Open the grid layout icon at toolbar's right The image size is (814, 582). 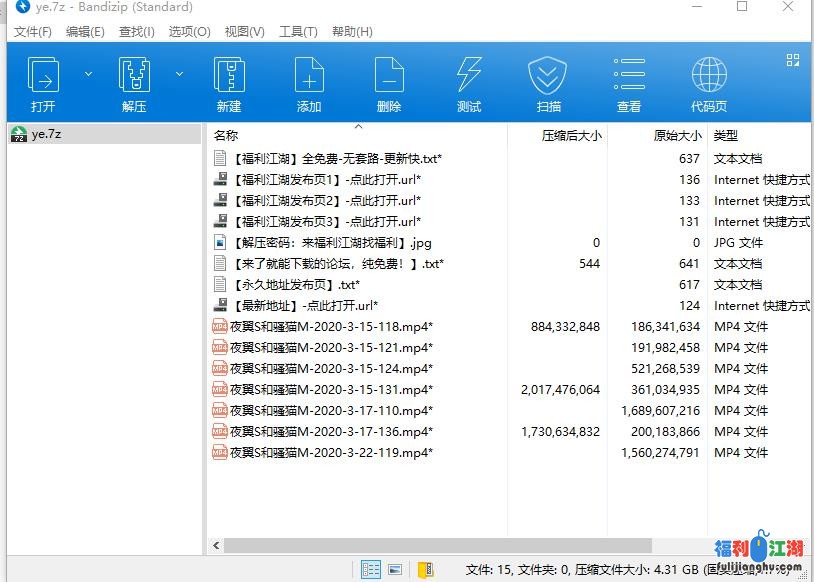[x=793, y=60]
